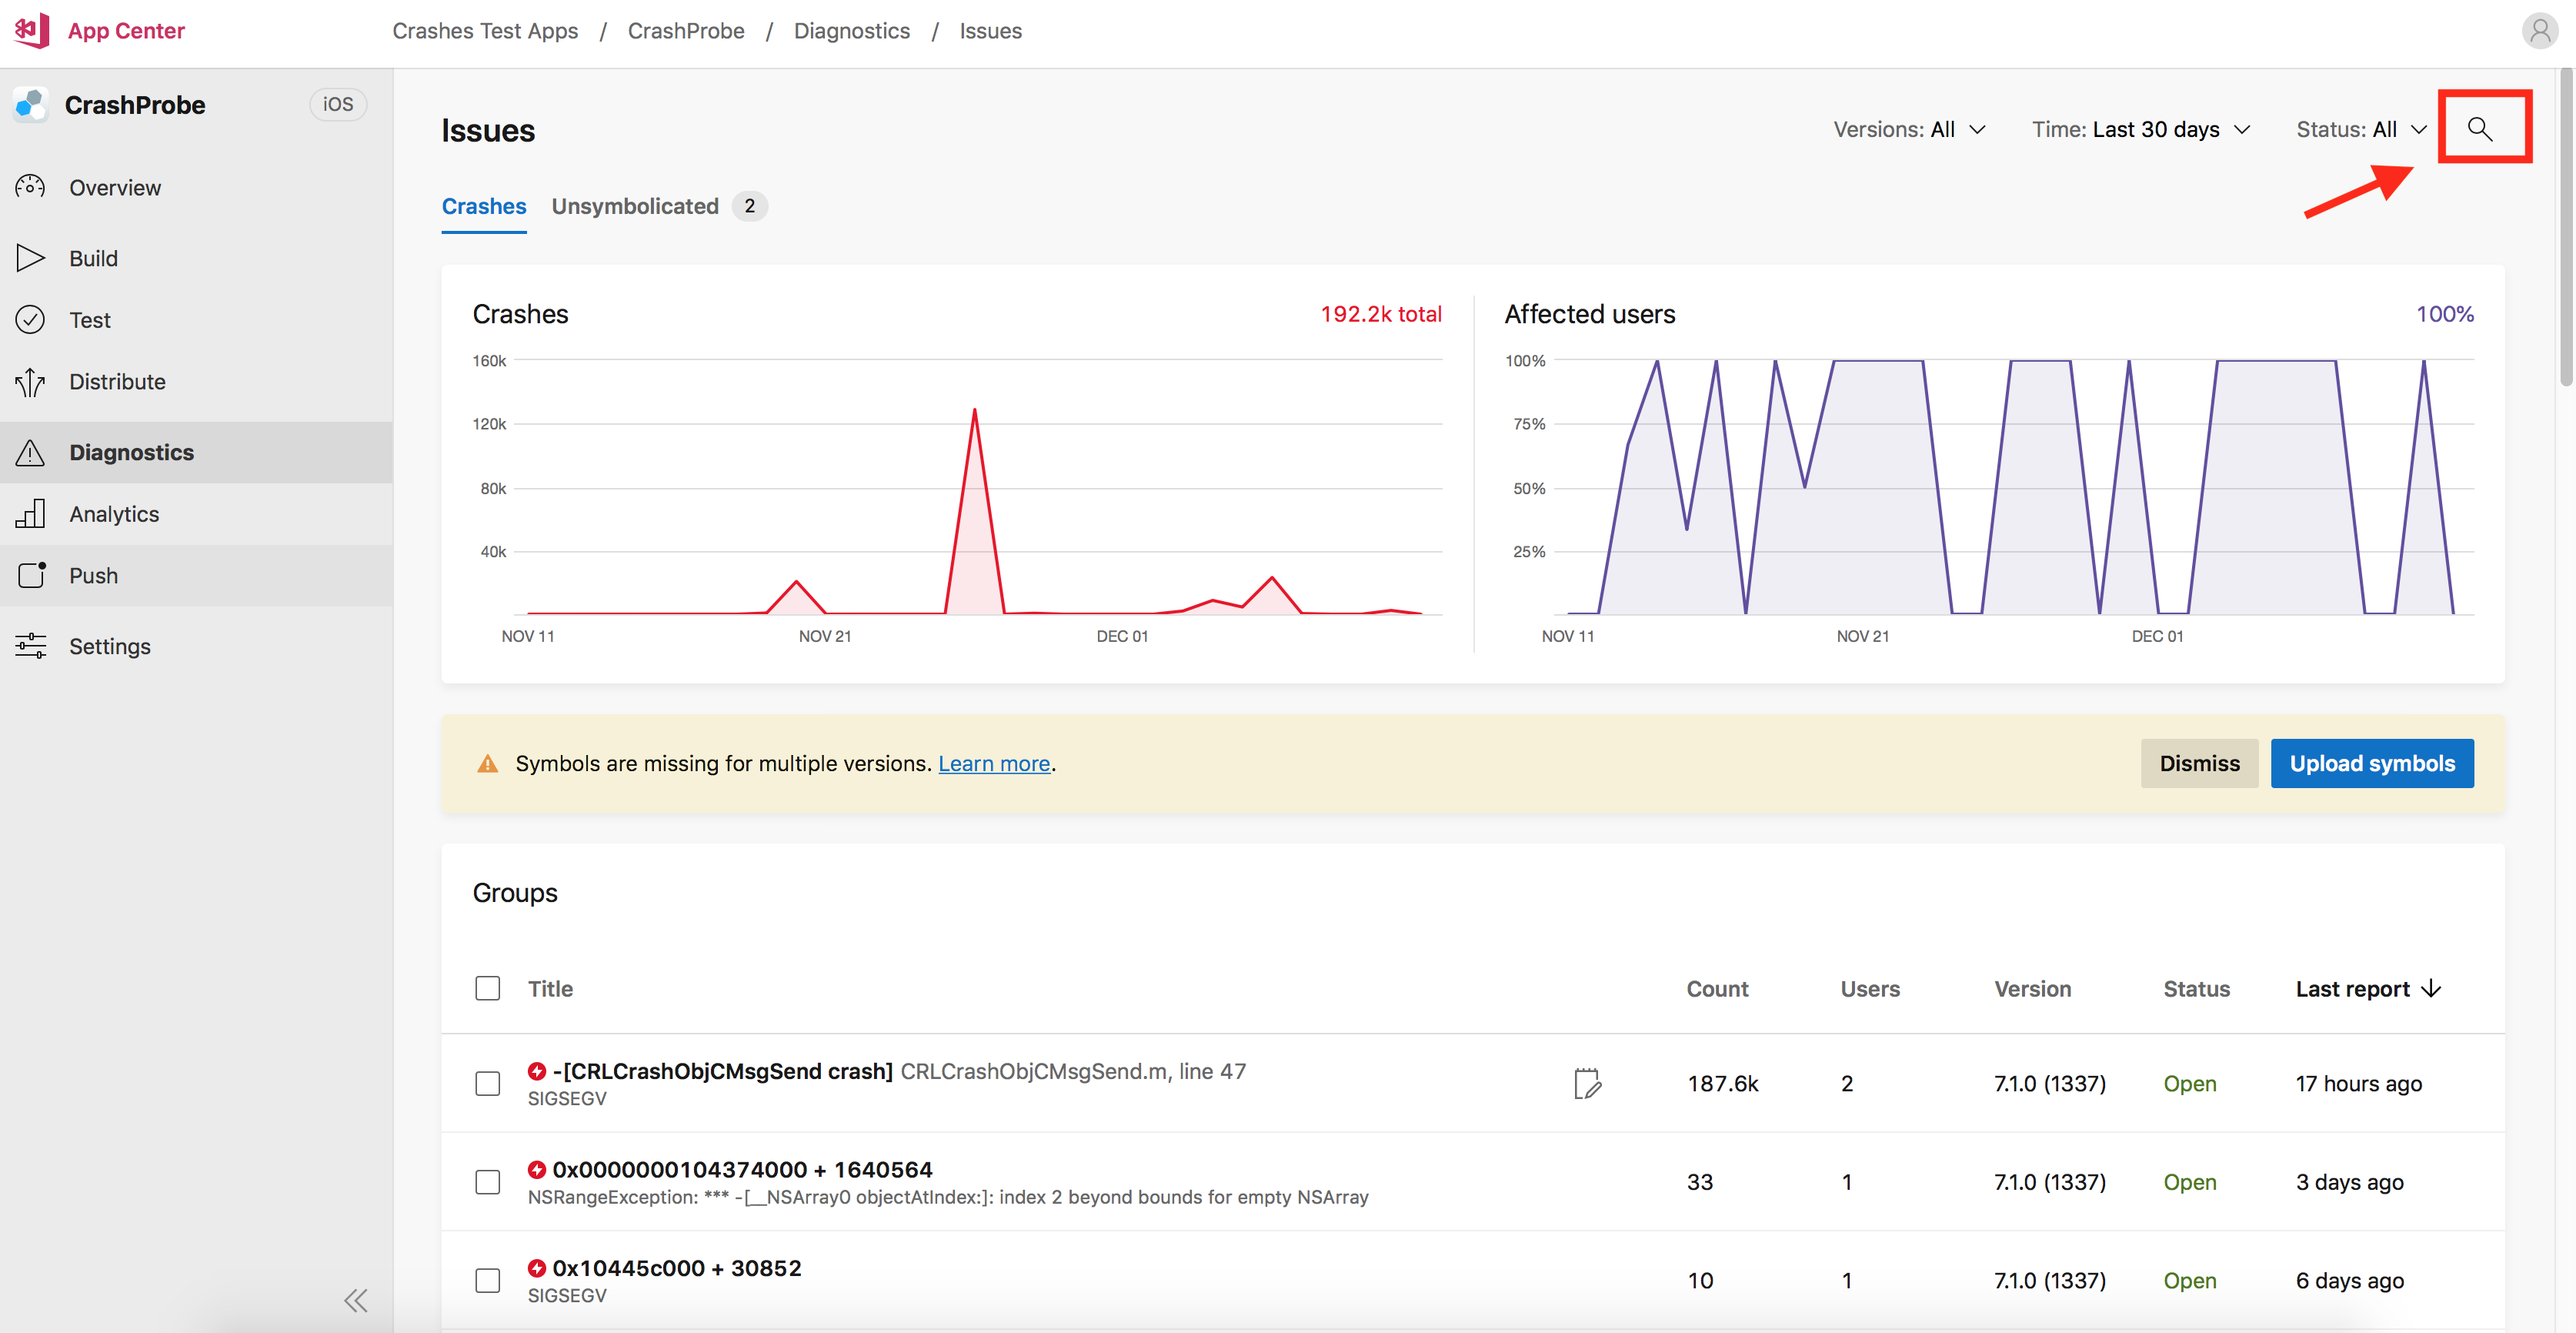
Task: Click the search icon in Issues toolbar
Action: 2483,129
